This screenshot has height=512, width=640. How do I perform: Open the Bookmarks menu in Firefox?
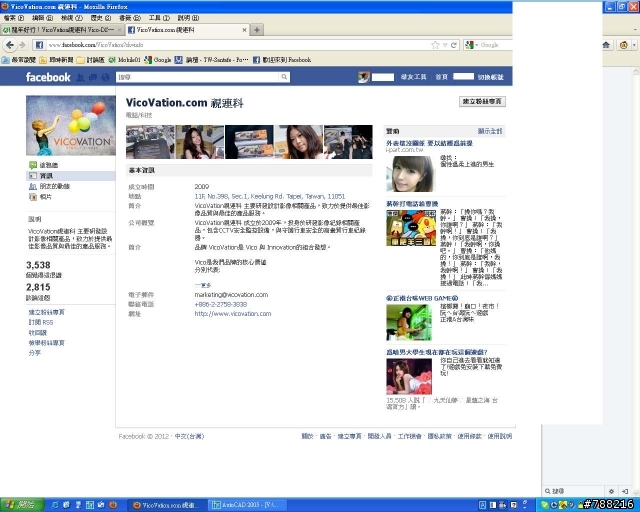130,18
